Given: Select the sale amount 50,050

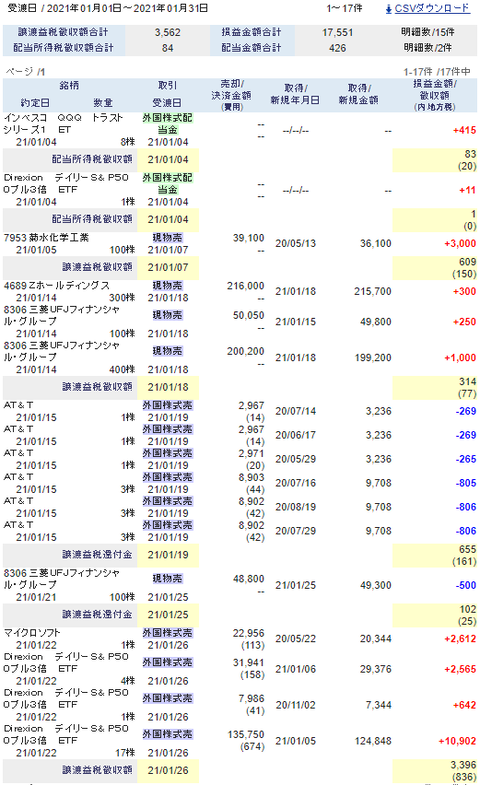Looking at the screenshot, I should tap(248, 315).
